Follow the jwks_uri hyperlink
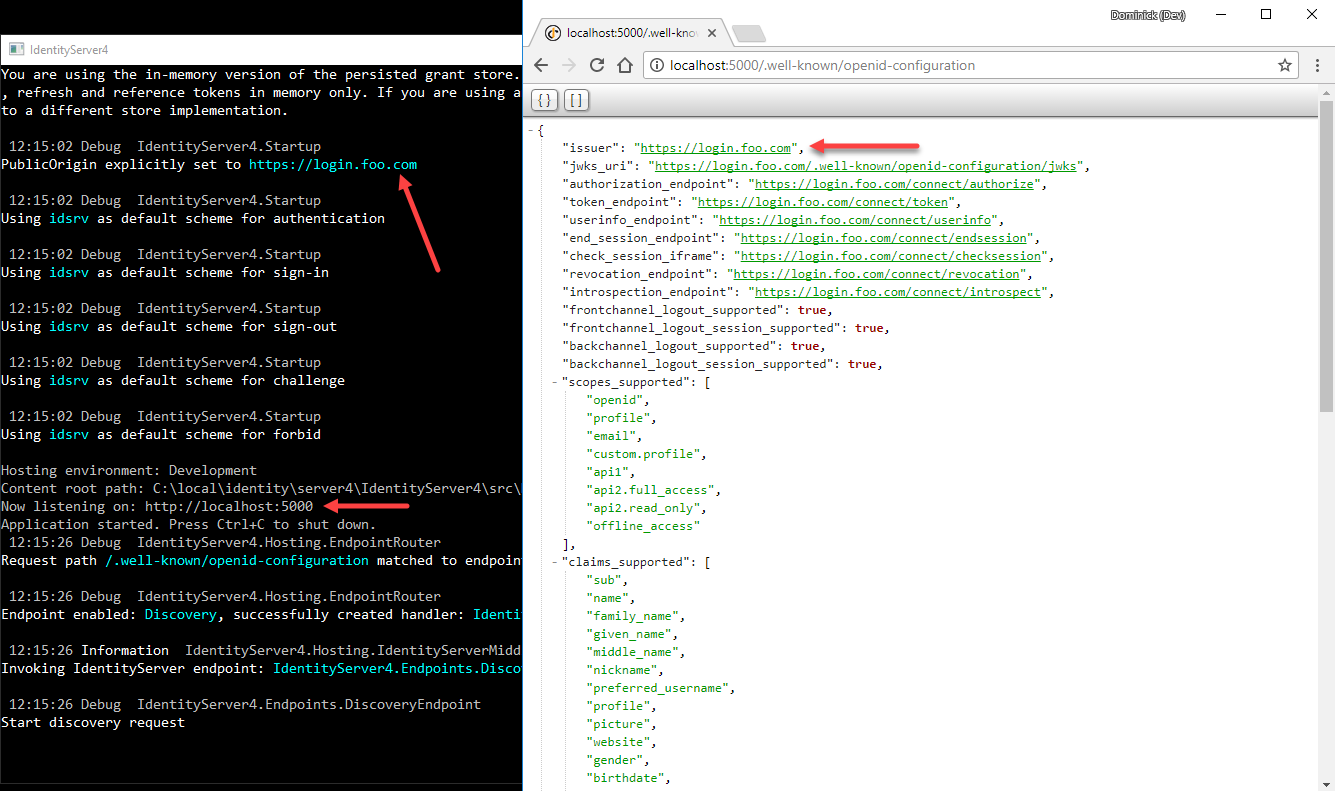 point(866,165)
